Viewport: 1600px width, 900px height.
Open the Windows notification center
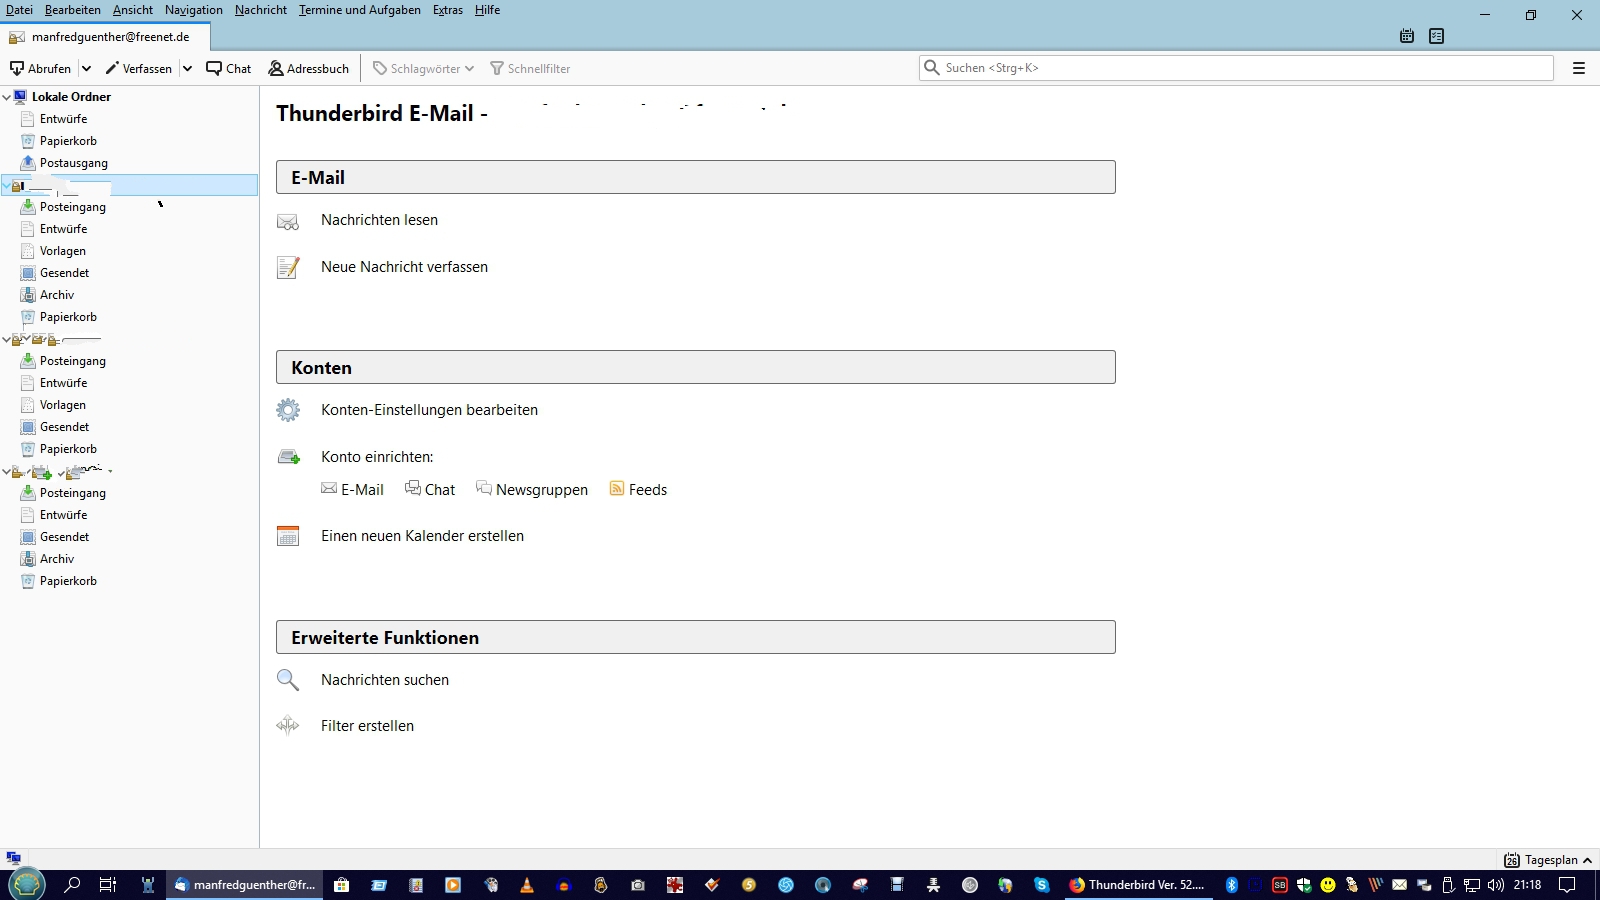point(1567,885)
